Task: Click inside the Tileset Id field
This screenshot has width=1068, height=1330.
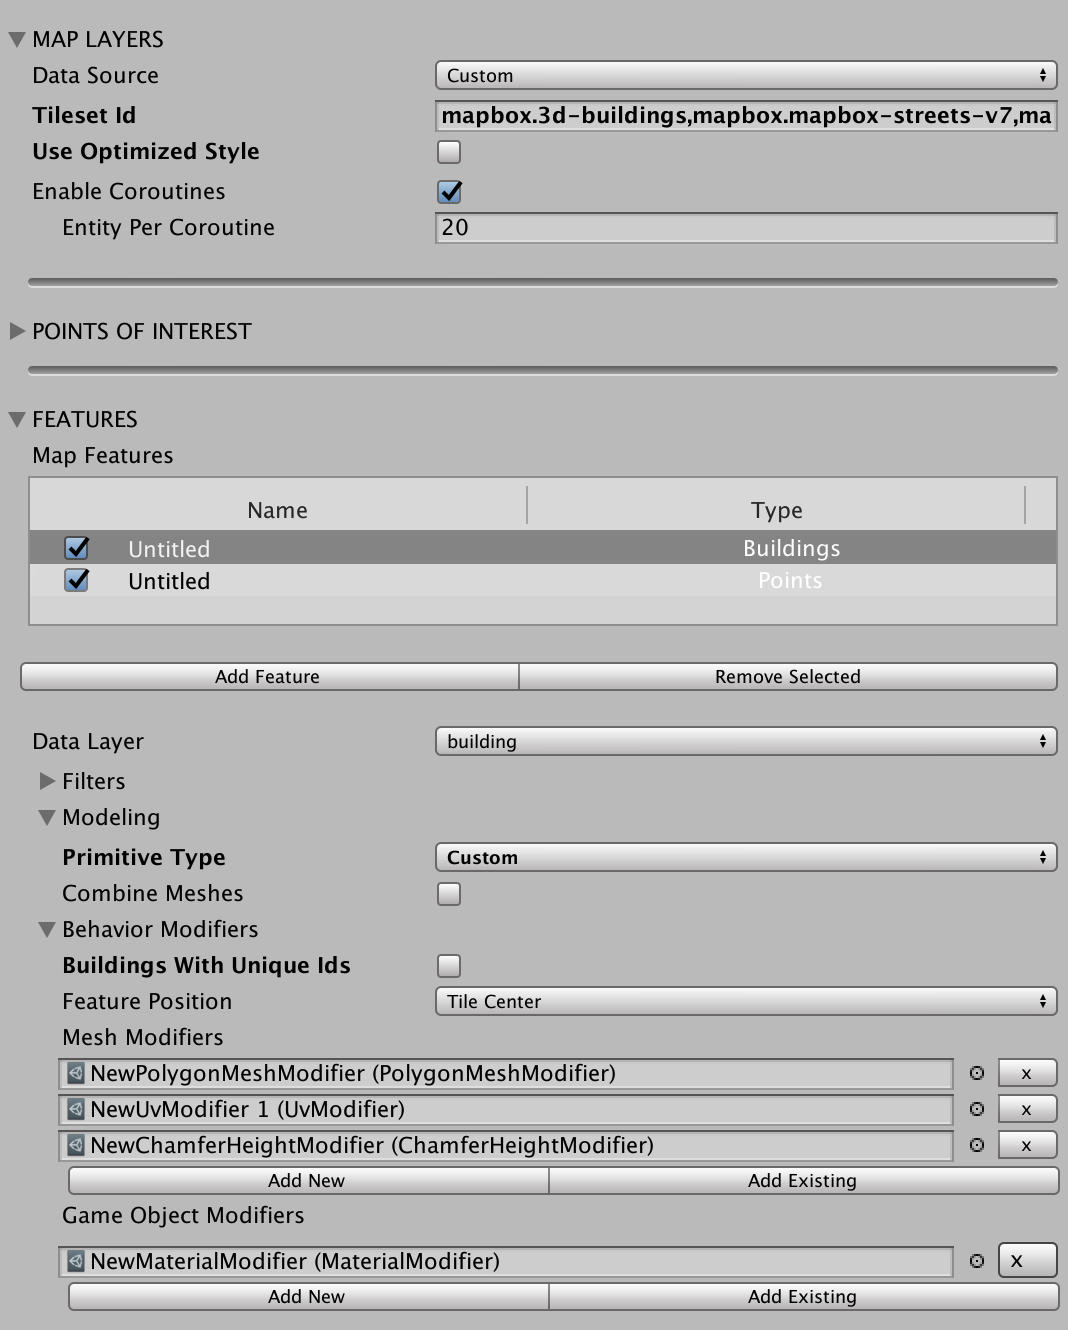Action: 745,115
